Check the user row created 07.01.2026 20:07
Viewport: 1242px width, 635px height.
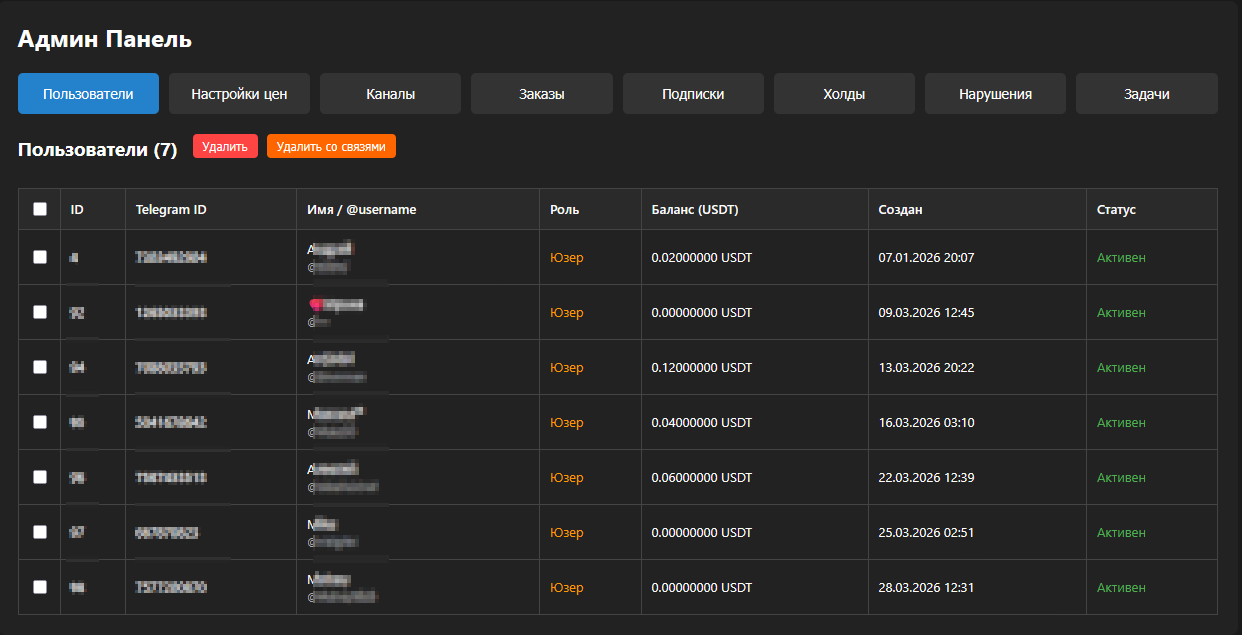[40, 257]
